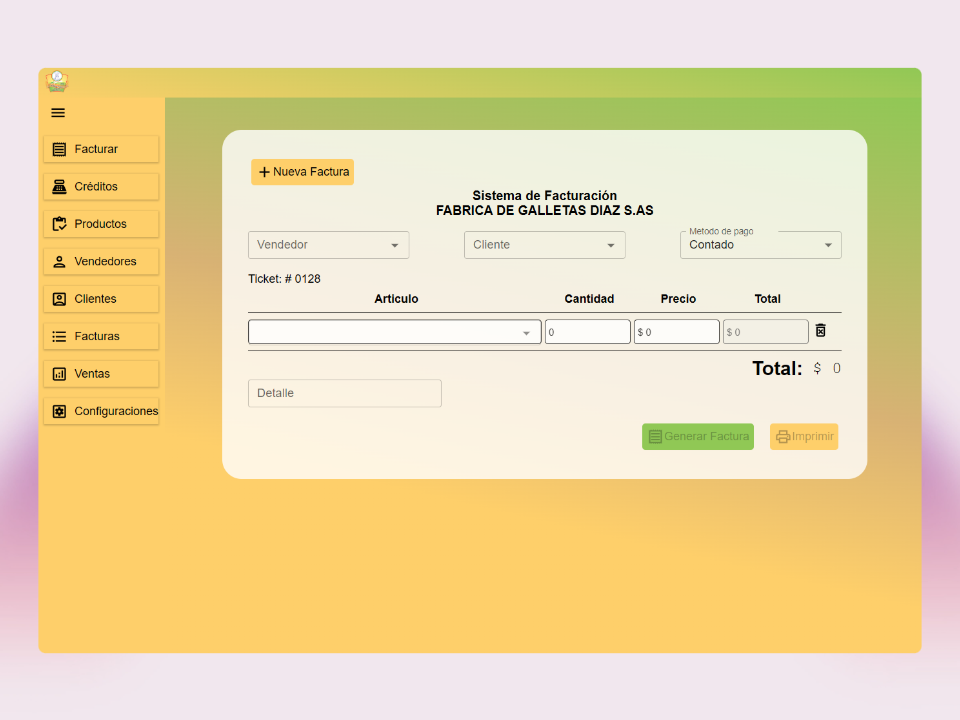Click the Nueva Factura button

[302, 172]
